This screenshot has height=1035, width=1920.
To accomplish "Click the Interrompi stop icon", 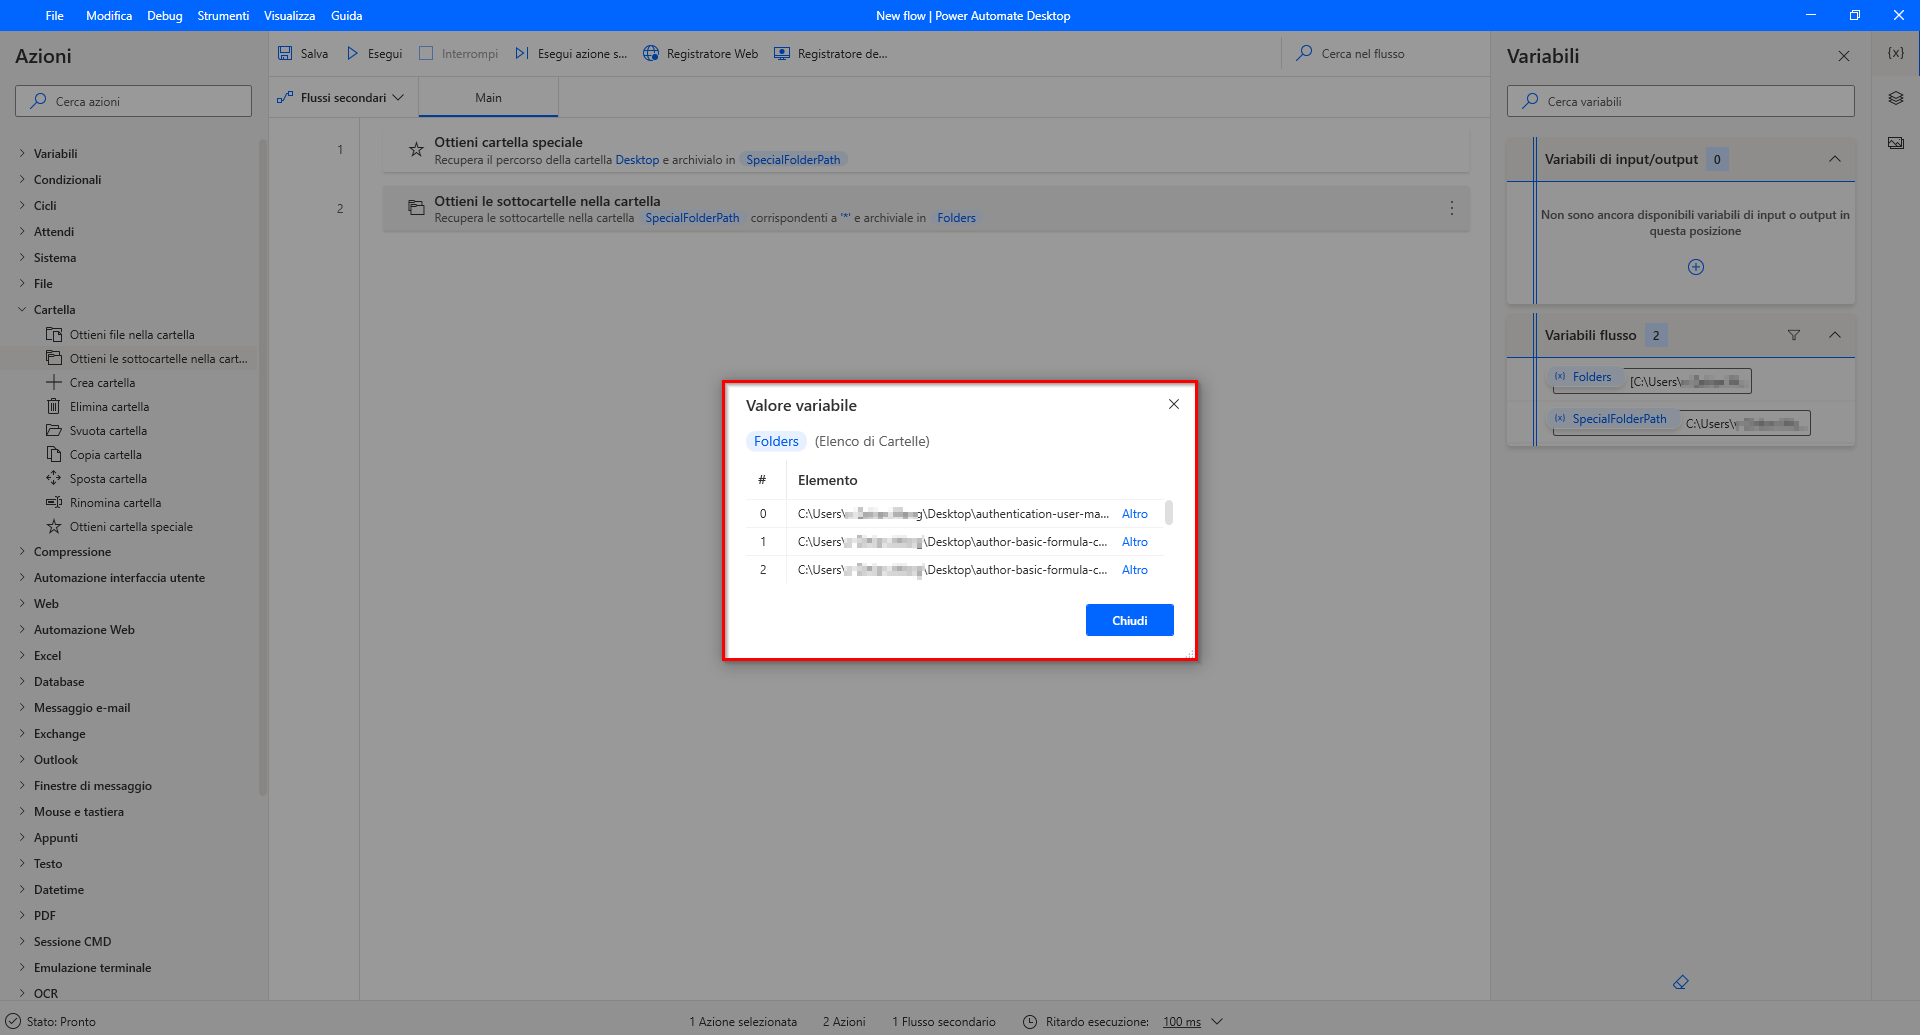I will click(x=426, y=54).
